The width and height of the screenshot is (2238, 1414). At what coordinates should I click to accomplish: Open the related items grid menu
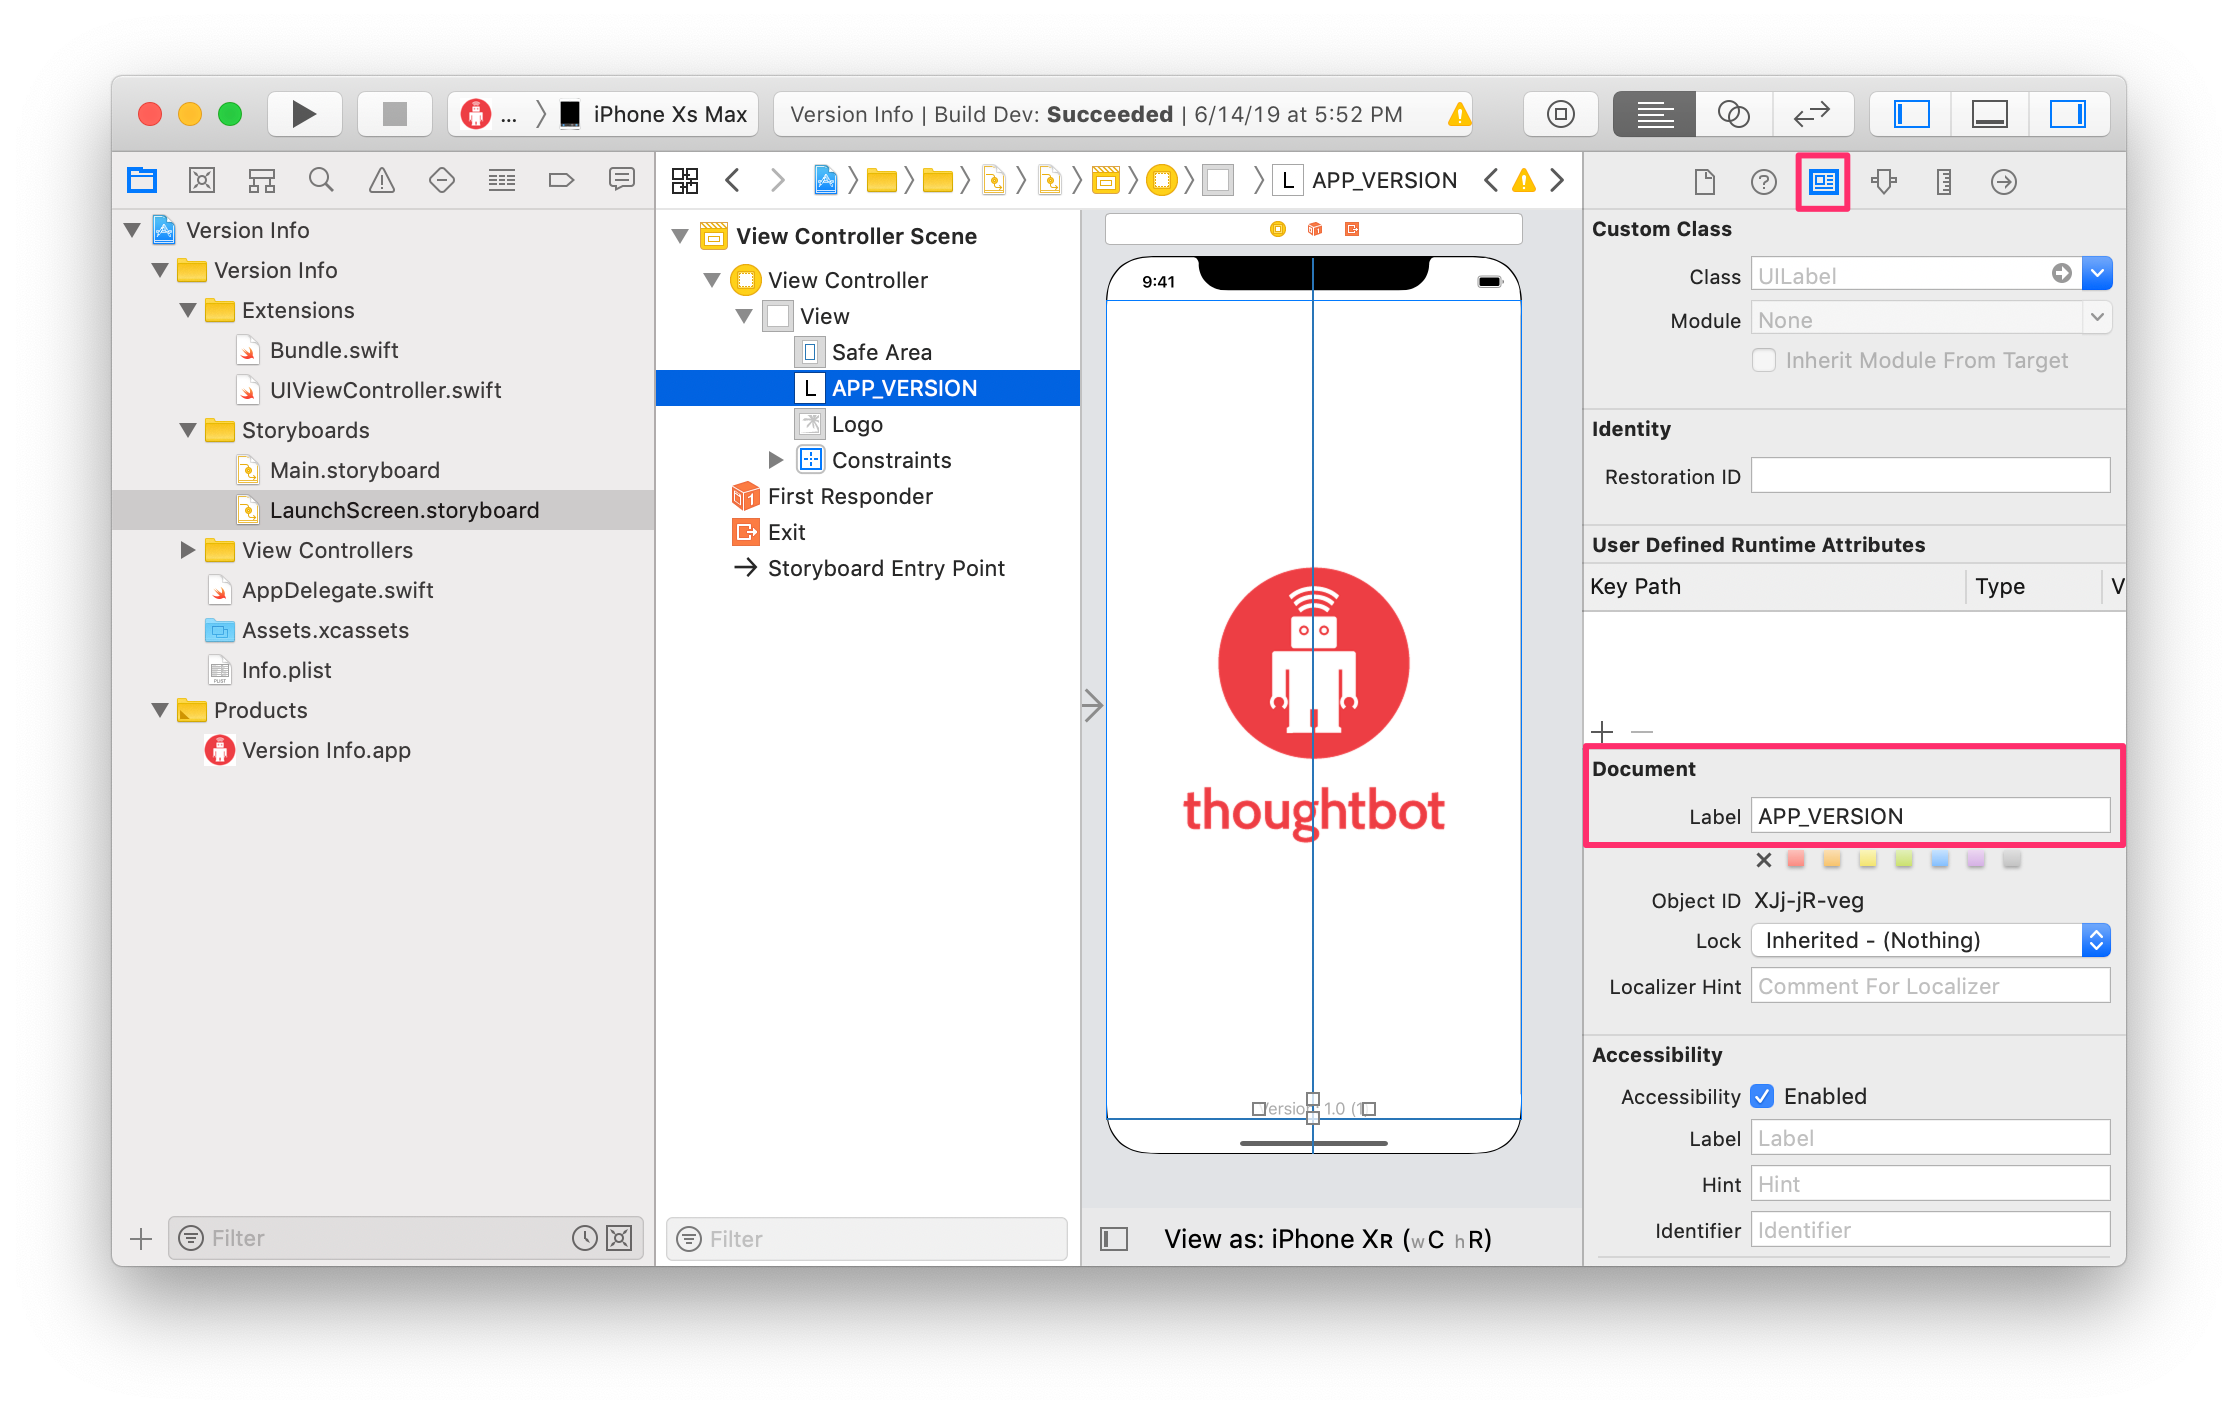[685, 181]
